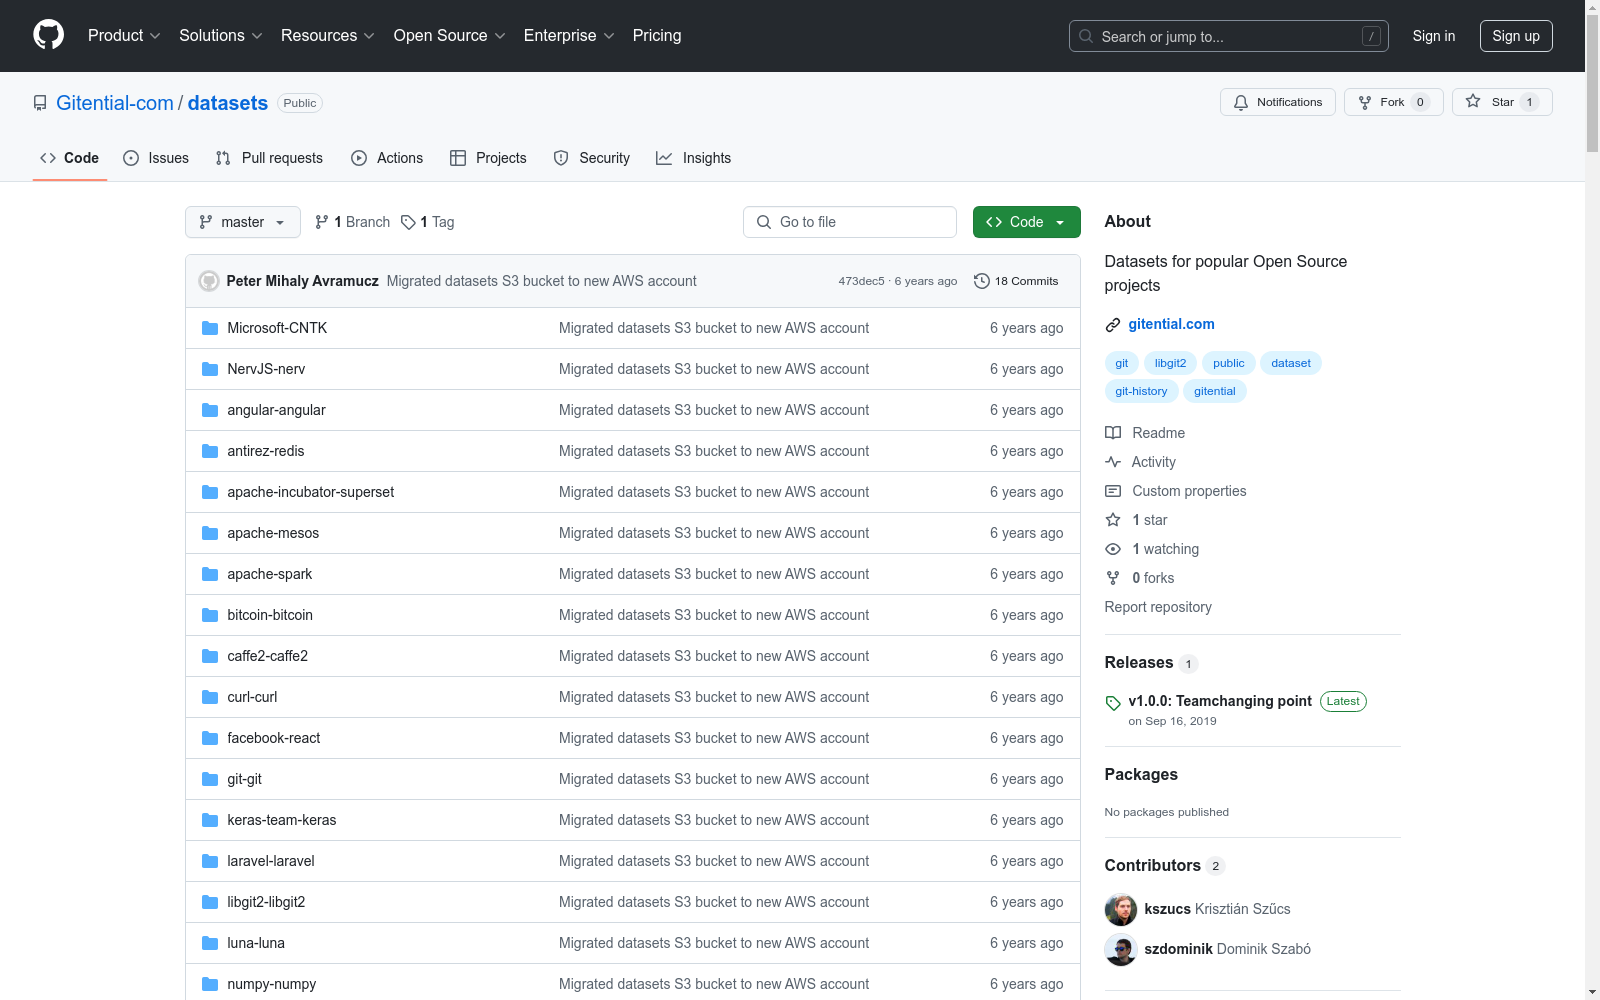Open the Solutions dropdown menu

pyautogui.click(x=221, y=35)
